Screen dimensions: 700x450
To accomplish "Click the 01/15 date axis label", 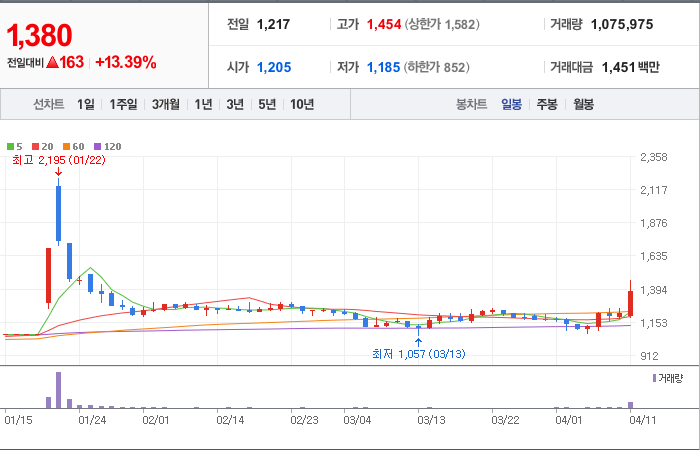I will pos(18,420).
